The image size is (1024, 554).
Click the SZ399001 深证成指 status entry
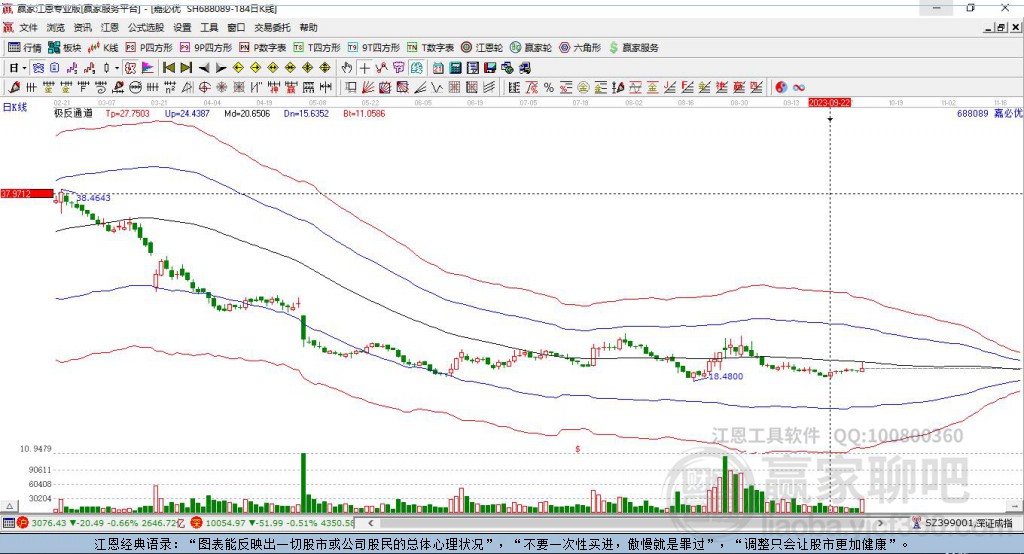[962, 523]
